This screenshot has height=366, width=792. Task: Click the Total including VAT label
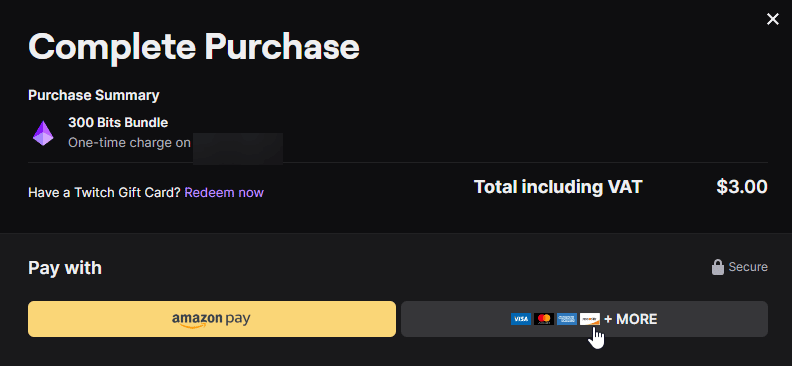click(558, 187)
